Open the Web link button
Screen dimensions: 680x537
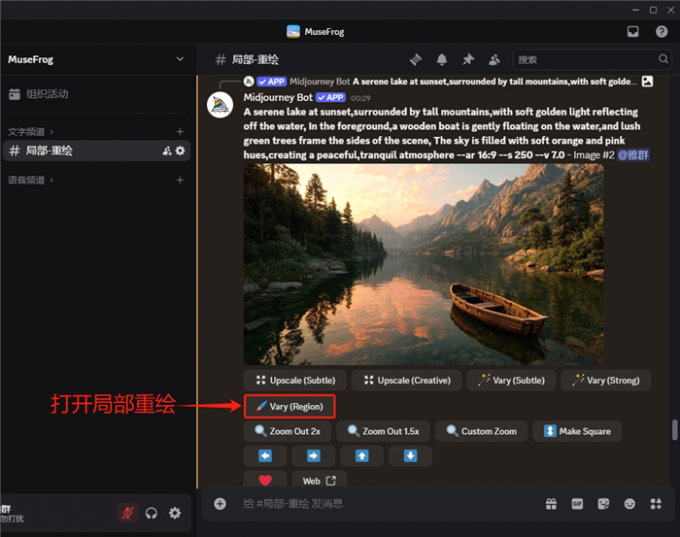[x=319, y=480]
